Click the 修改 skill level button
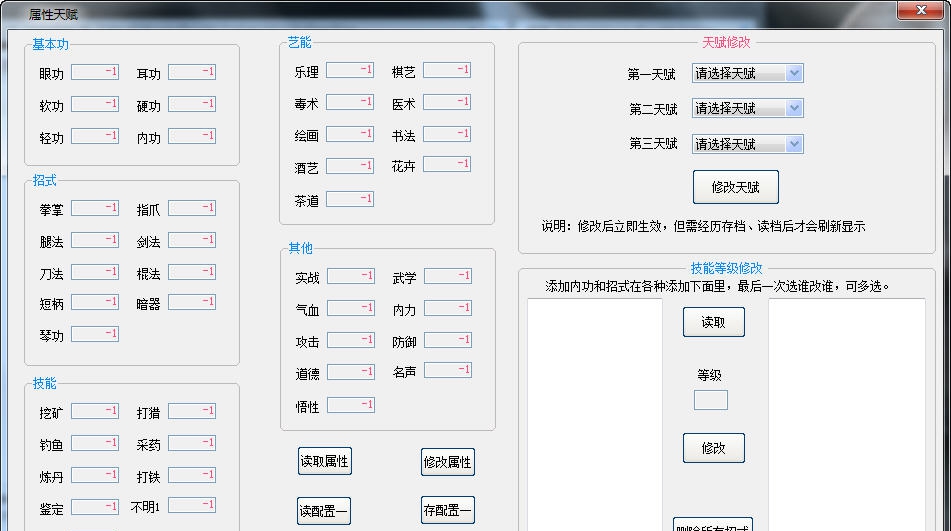This screenshot has height=531, width=951. (713, 448)
